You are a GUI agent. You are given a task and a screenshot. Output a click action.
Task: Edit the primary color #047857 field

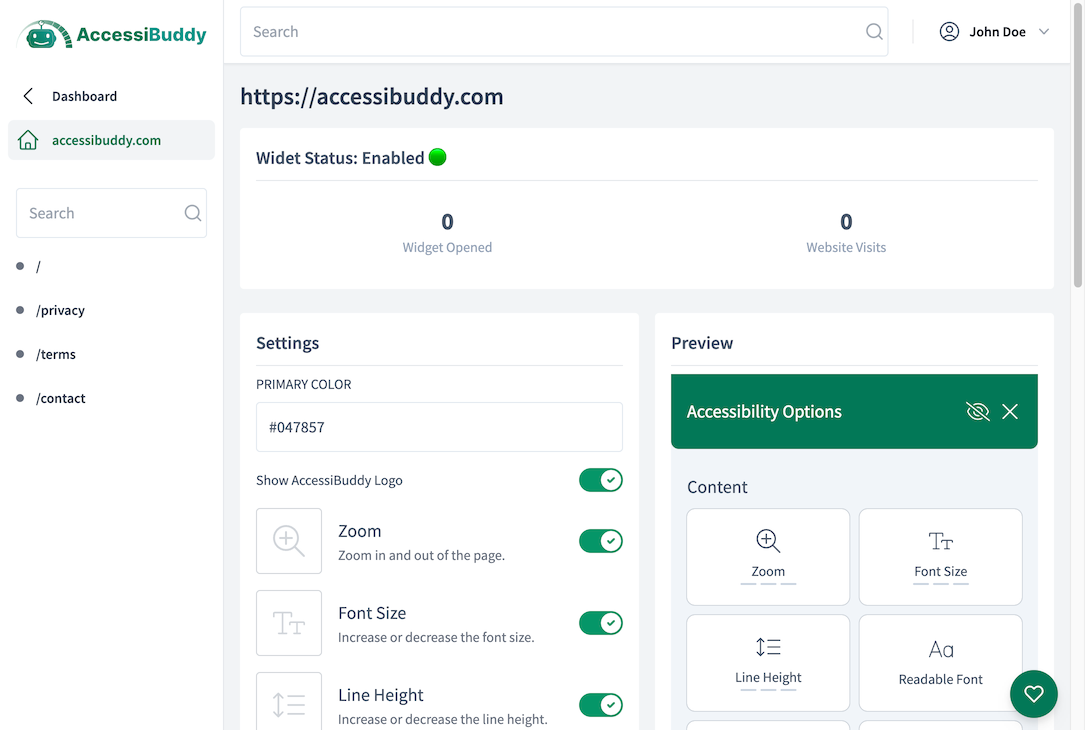(439, 427)
